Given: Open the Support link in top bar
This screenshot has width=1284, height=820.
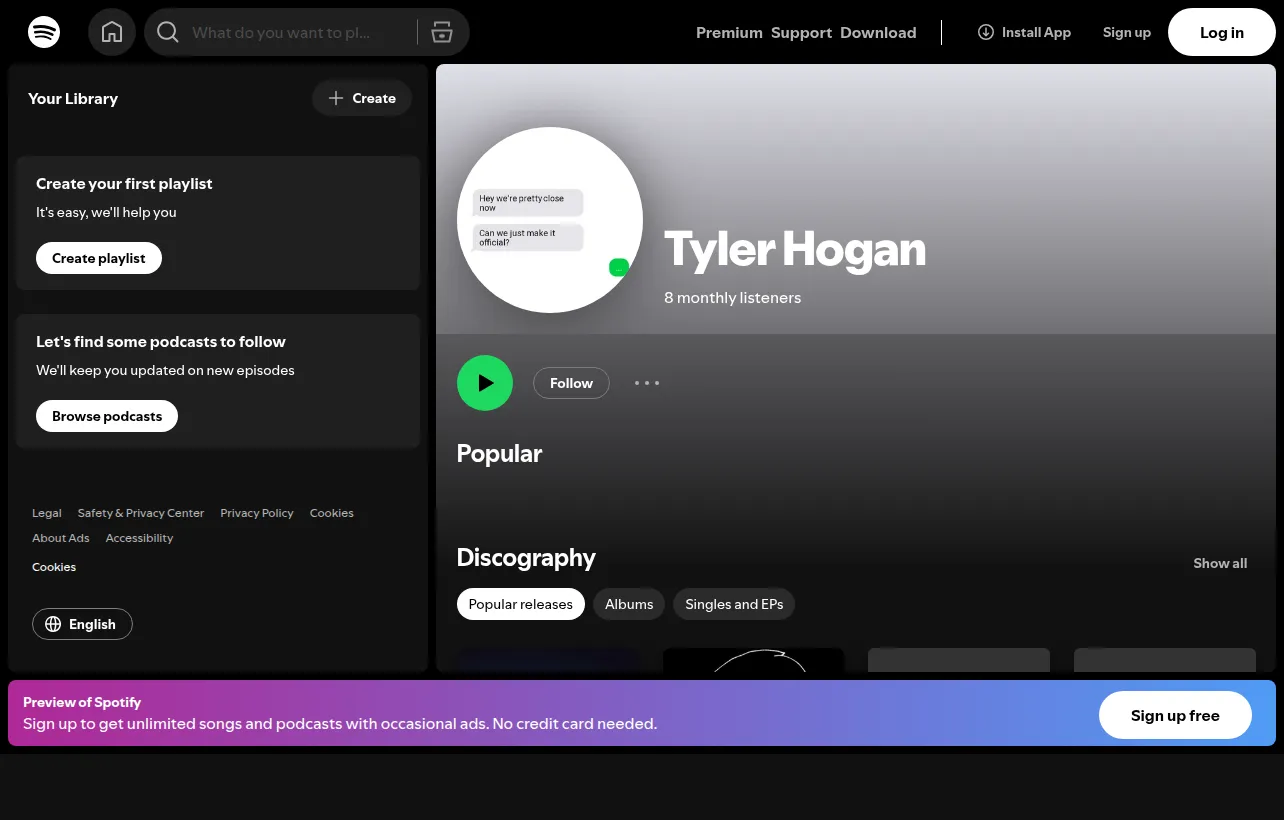Looking at the screenshot, I should coord(801,32).
